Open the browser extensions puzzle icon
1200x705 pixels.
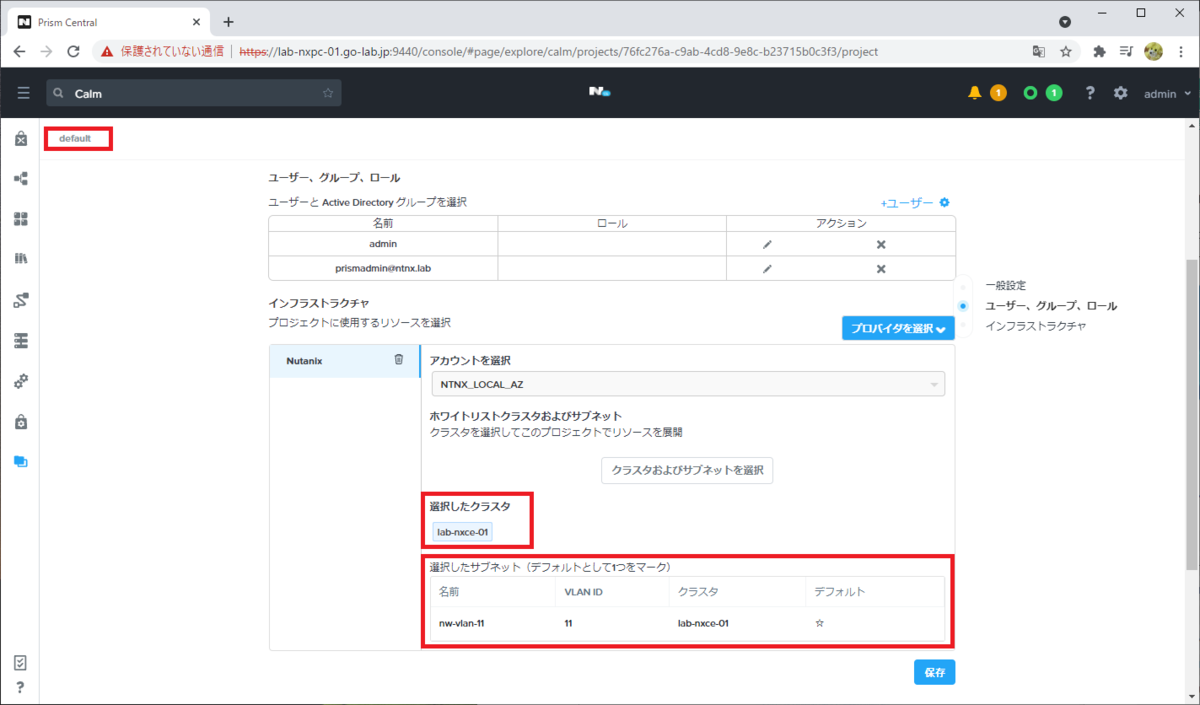[1100, 51]
